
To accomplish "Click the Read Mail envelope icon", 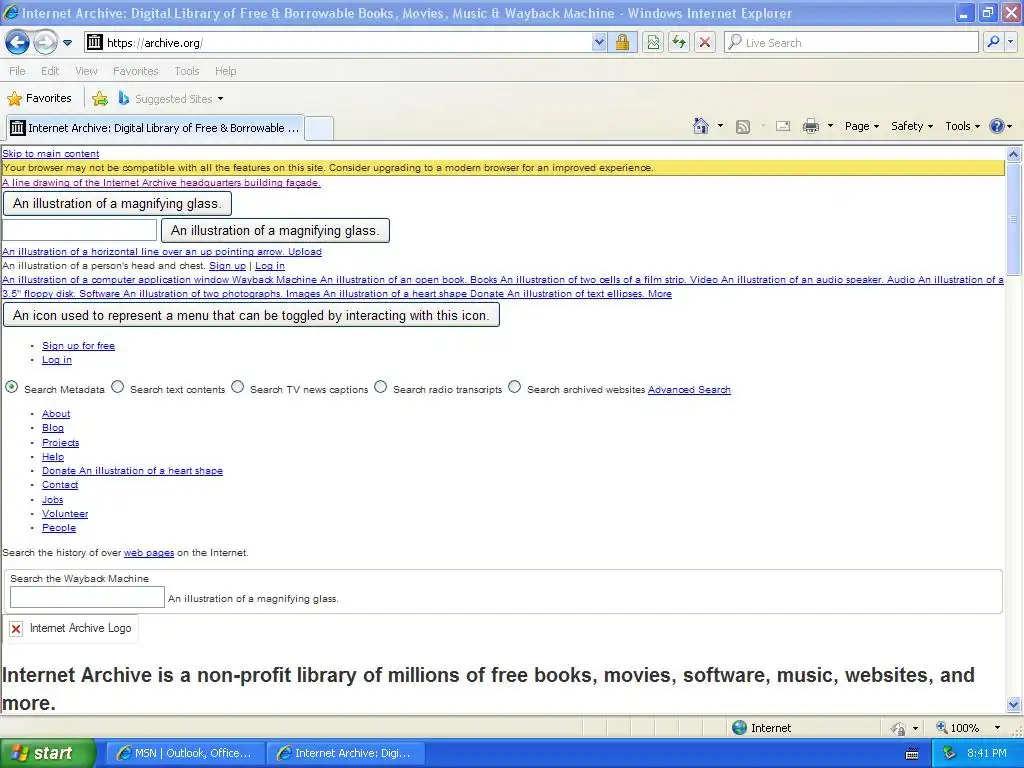I will 783,126.
